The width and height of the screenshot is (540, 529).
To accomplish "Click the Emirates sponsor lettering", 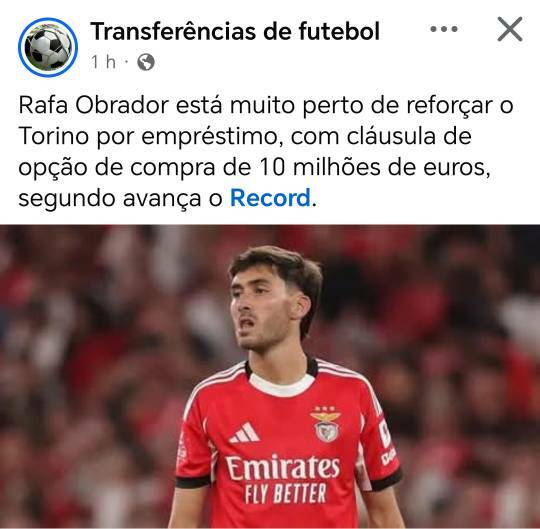I will [x=283, y=467].
